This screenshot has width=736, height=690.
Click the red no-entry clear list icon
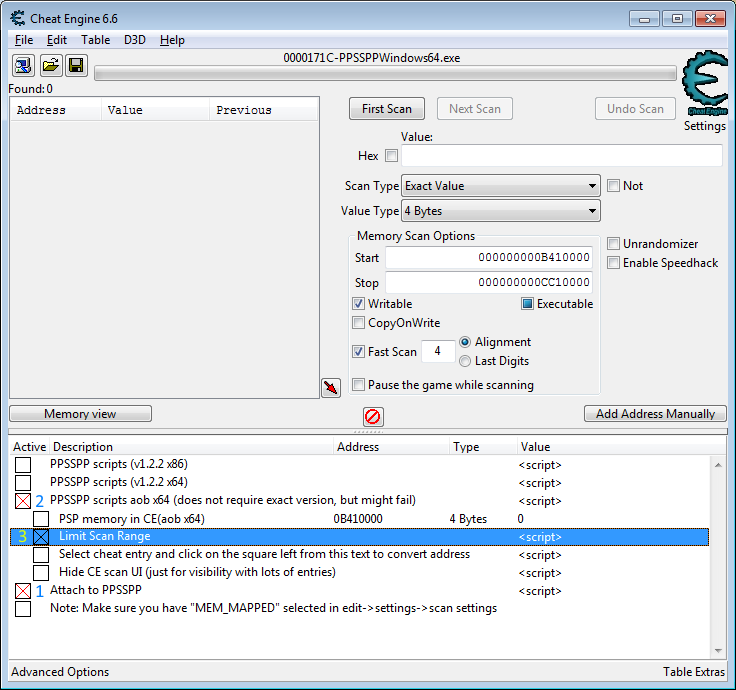pos(373,417)
